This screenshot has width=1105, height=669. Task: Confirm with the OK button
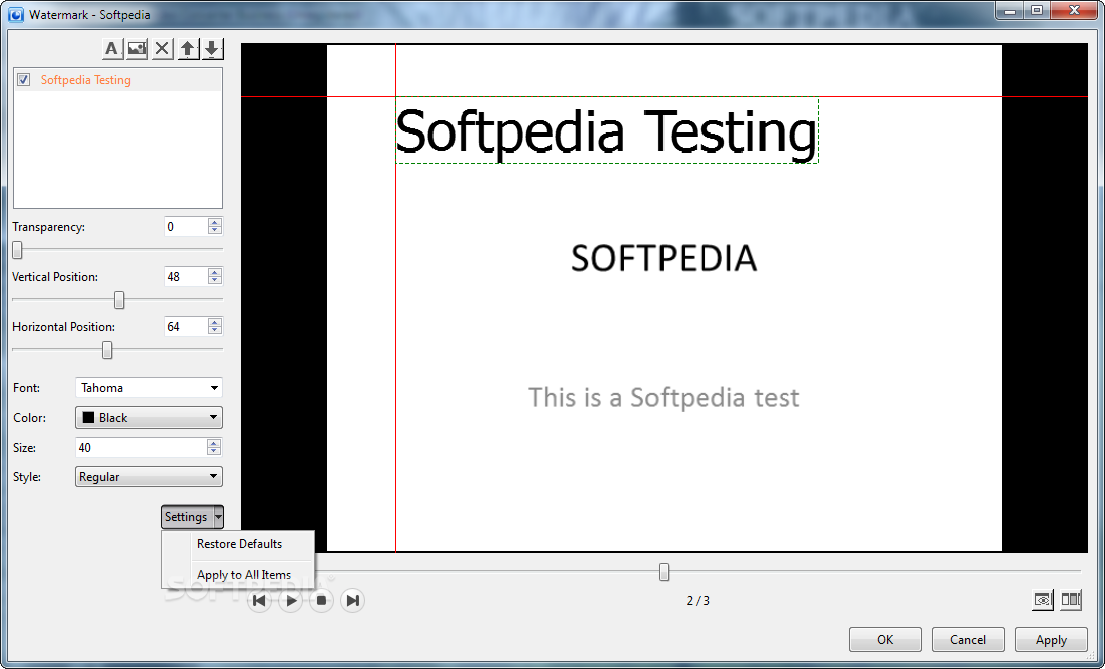click(x=885, y=639)
